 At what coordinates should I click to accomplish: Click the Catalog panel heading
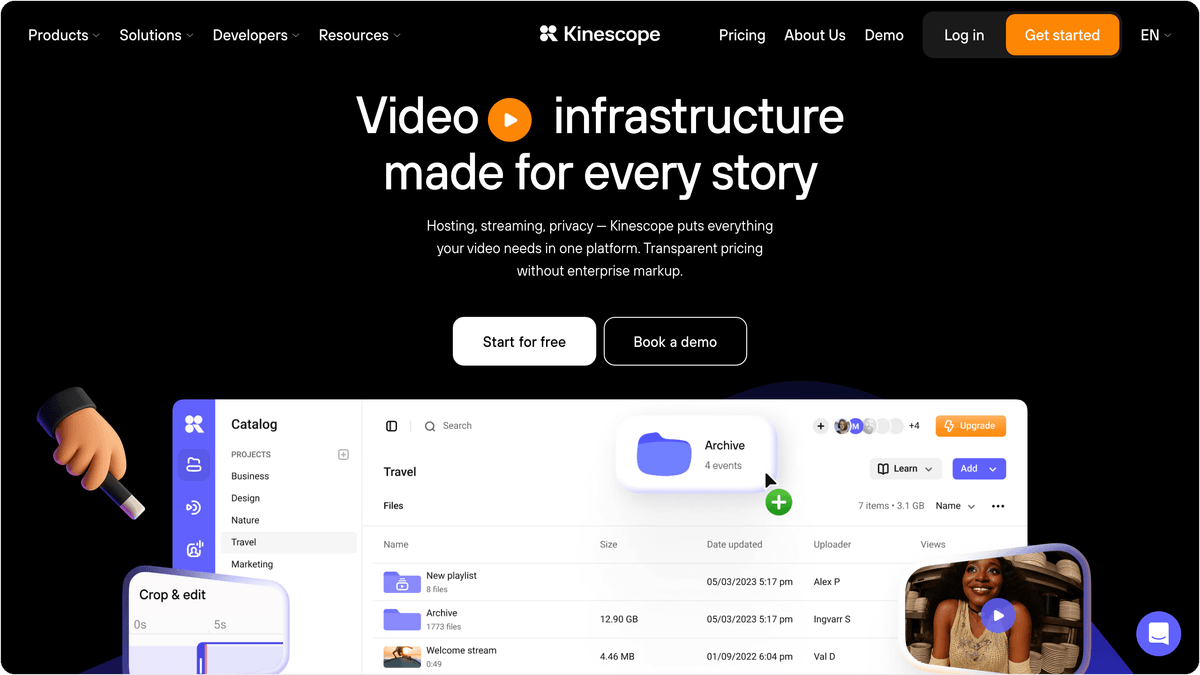click(254, 424)
